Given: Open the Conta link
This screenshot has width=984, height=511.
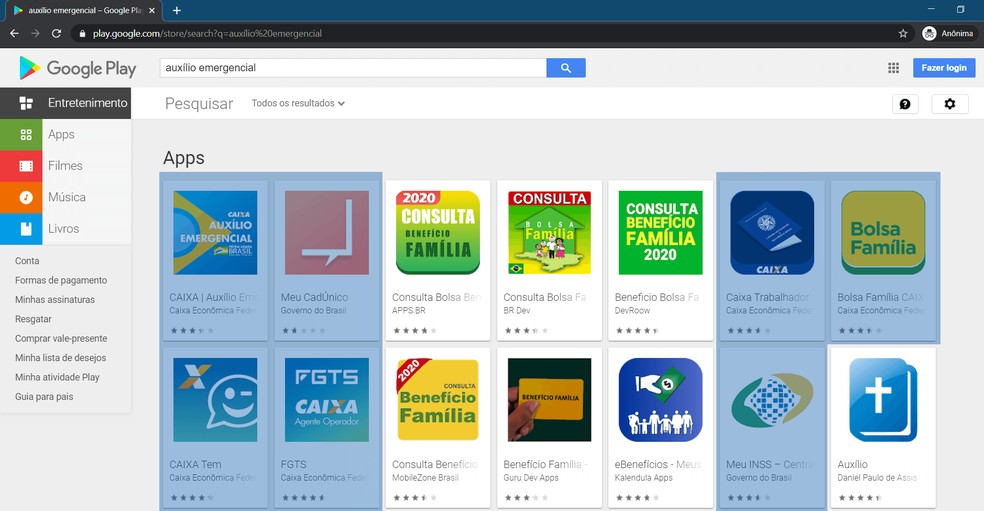Looking at the screenshot, I should pyautogui.click(x=27, y=261).
